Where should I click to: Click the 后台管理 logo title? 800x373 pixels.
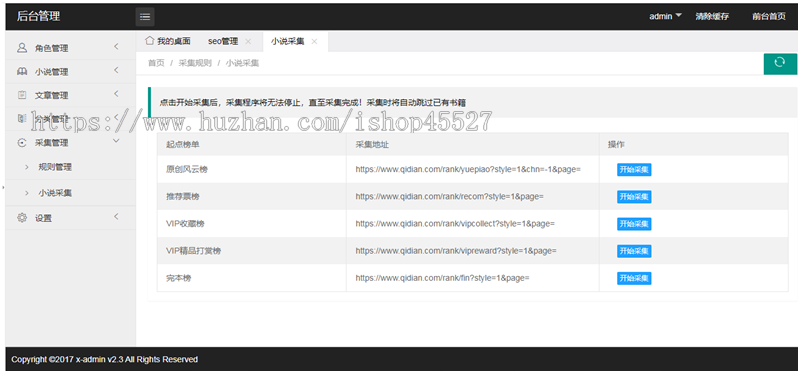pos(38,16)
